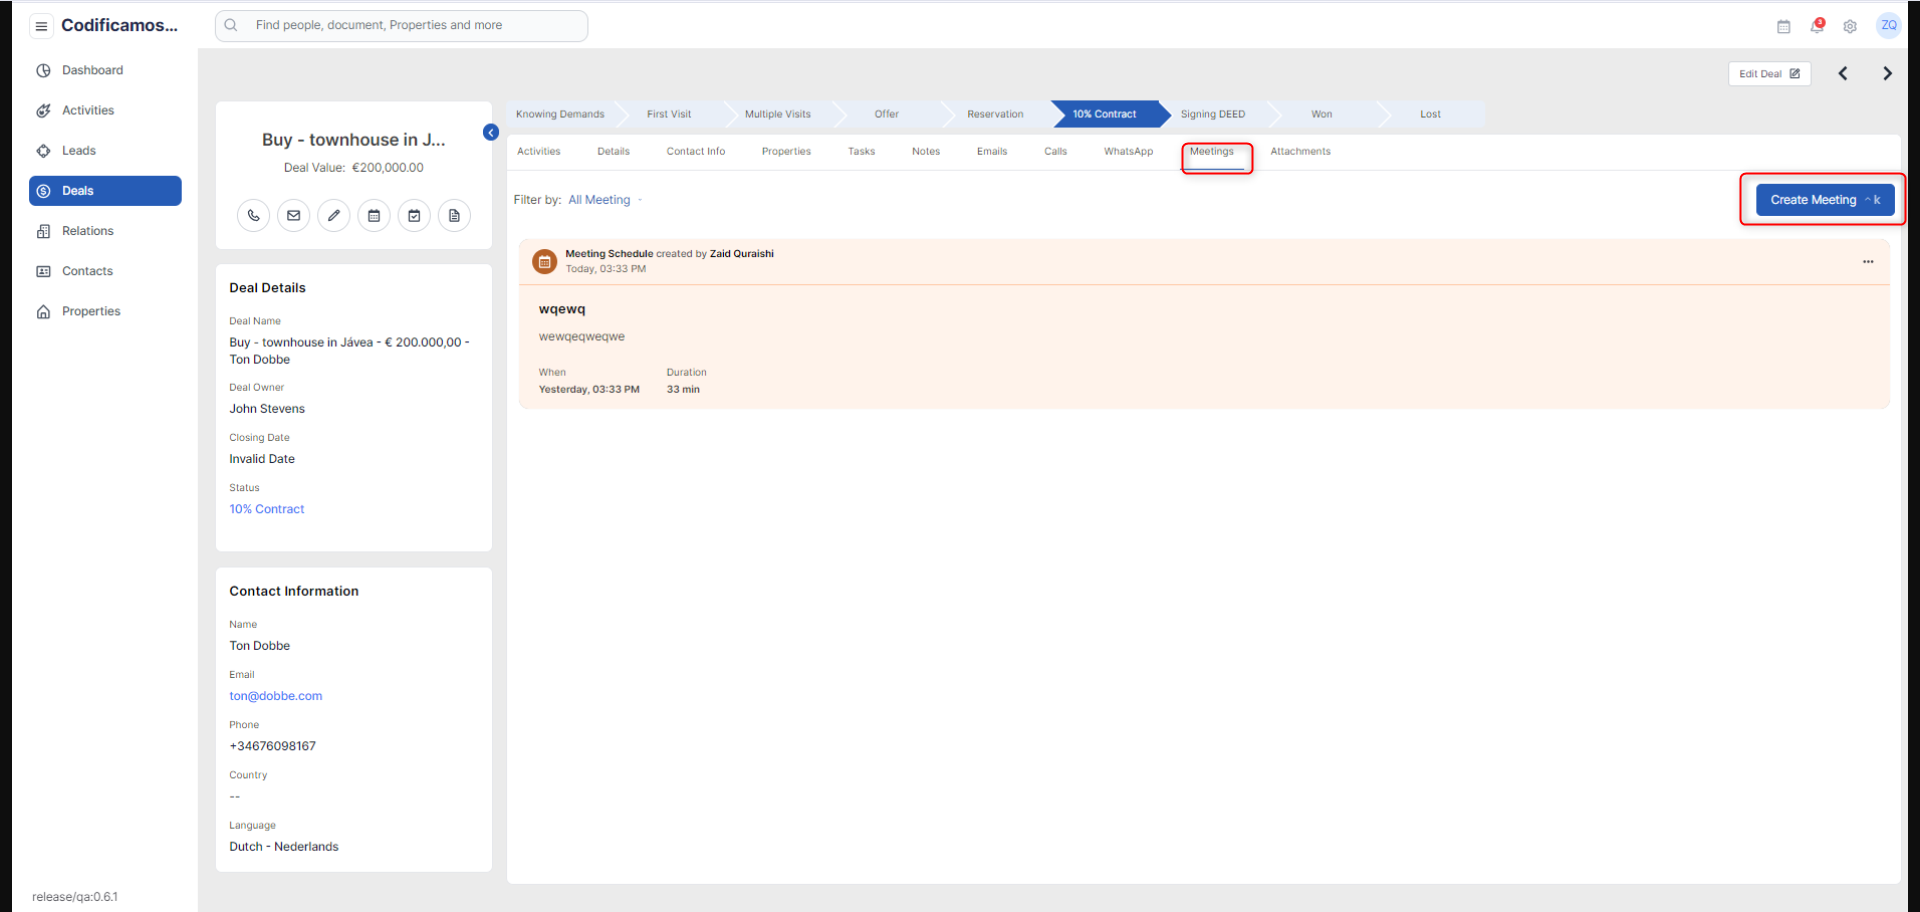Go to next deal with right arrow
This screenshot has width=1920, height=912.
[x=1887, y=74]
